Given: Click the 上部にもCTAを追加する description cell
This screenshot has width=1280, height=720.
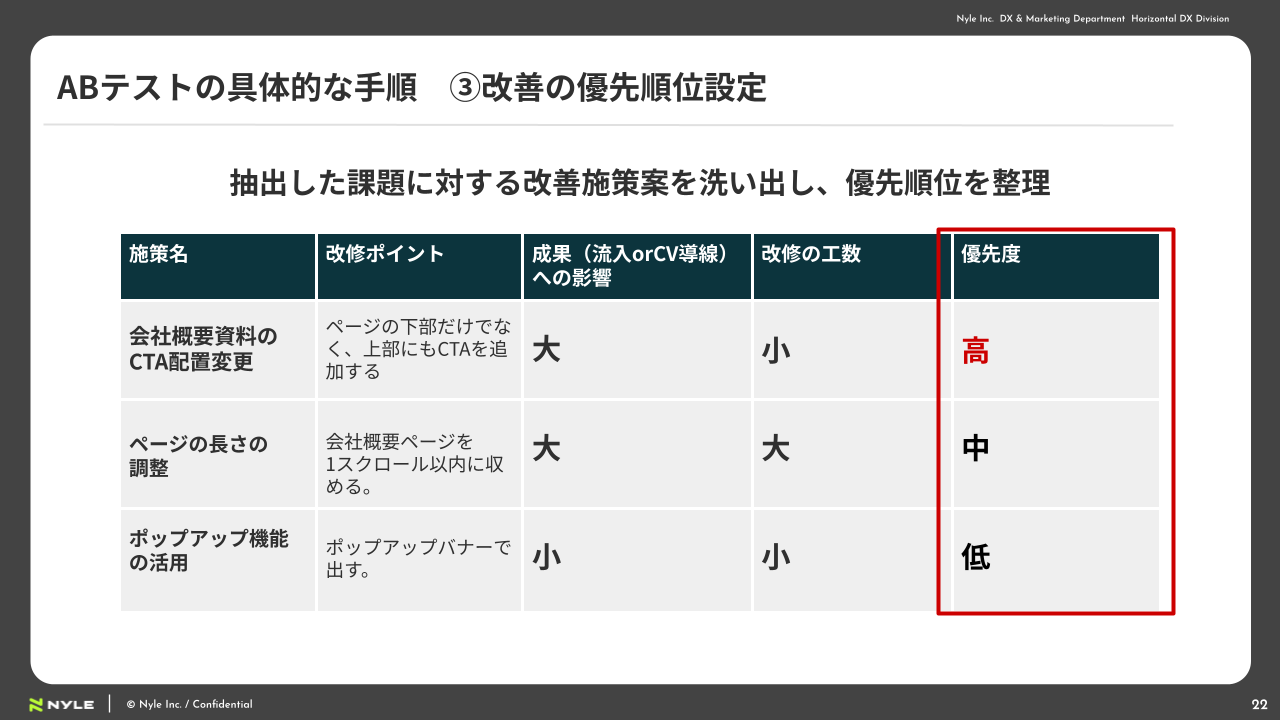Looking at the screenshot, I should coord(418,349).
